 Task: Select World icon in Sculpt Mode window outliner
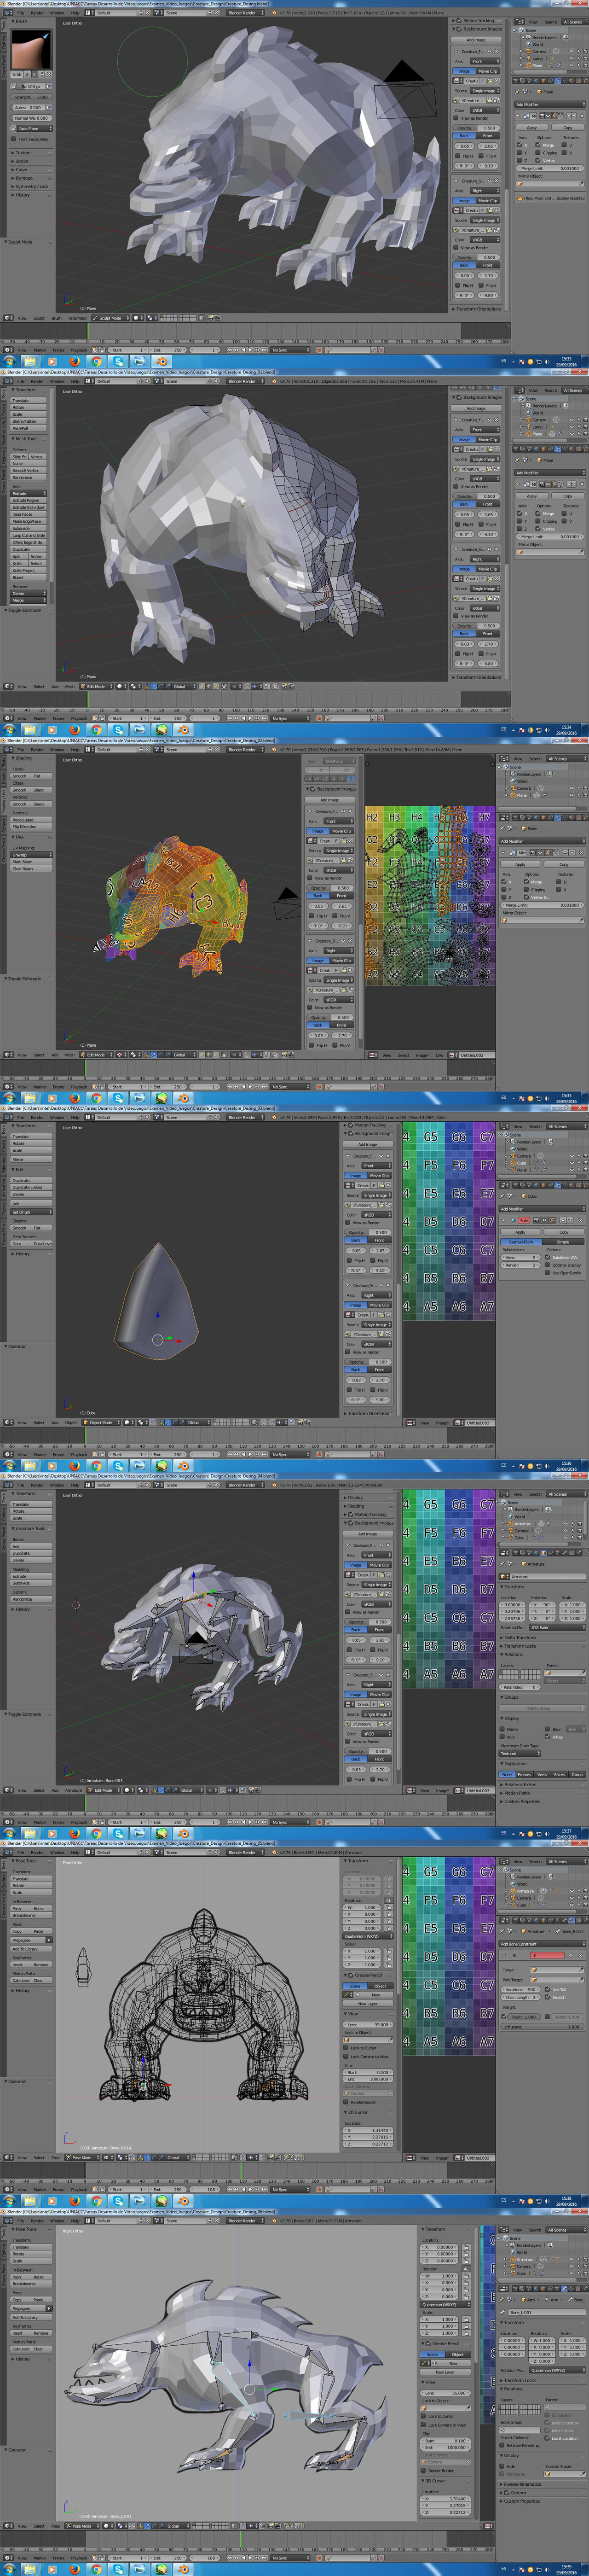529,44
